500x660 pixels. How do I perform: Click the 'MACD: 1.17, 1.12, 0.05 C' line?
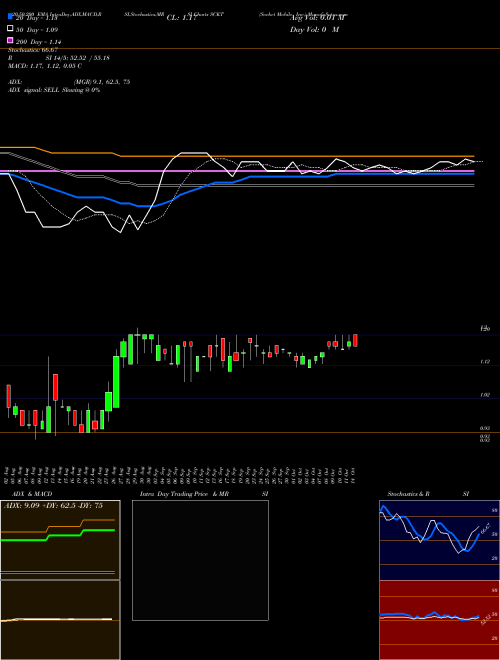tap(45, 66)
